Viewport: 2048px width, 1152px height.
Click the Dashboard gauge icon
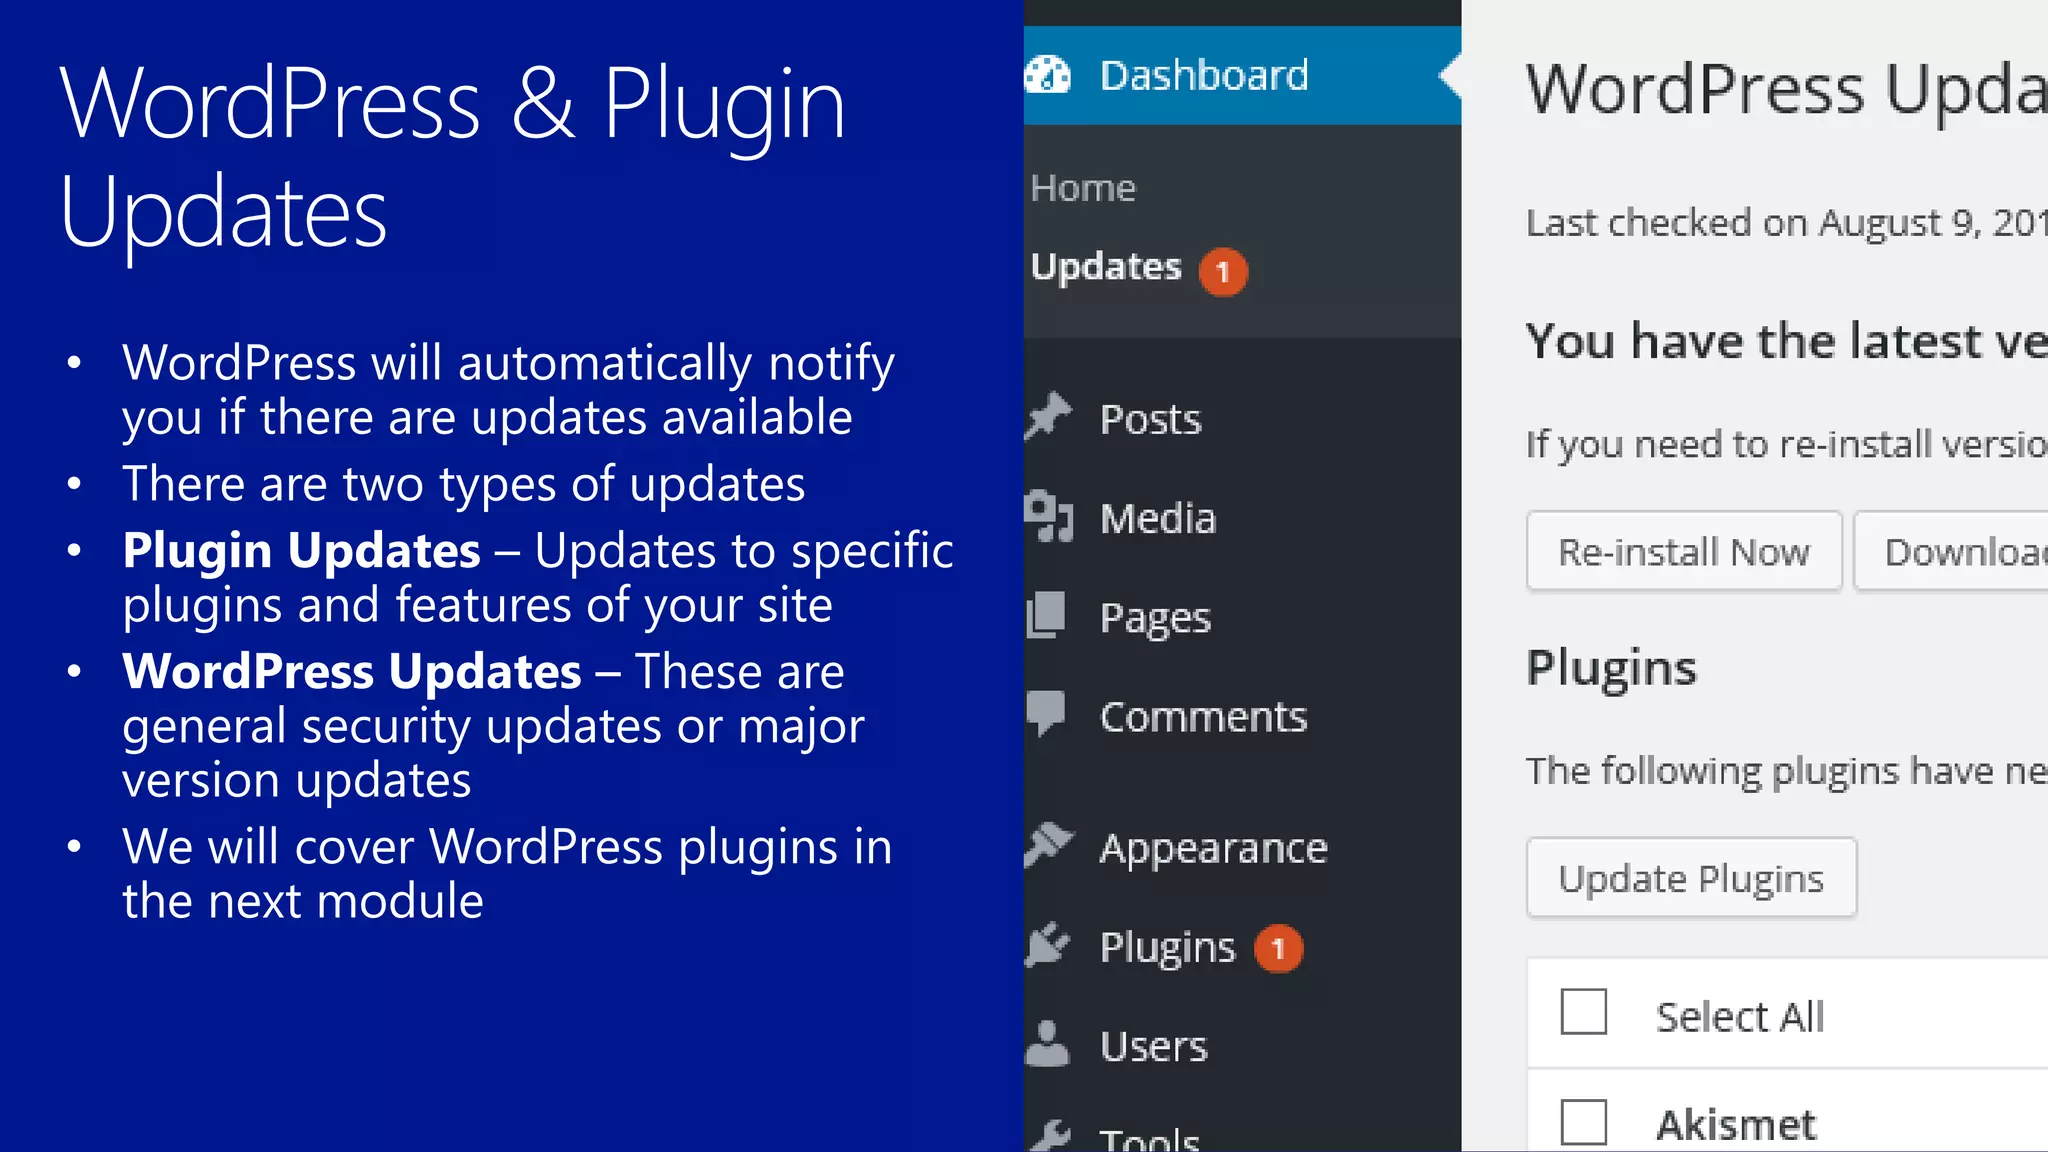[x=1047, y=75]
